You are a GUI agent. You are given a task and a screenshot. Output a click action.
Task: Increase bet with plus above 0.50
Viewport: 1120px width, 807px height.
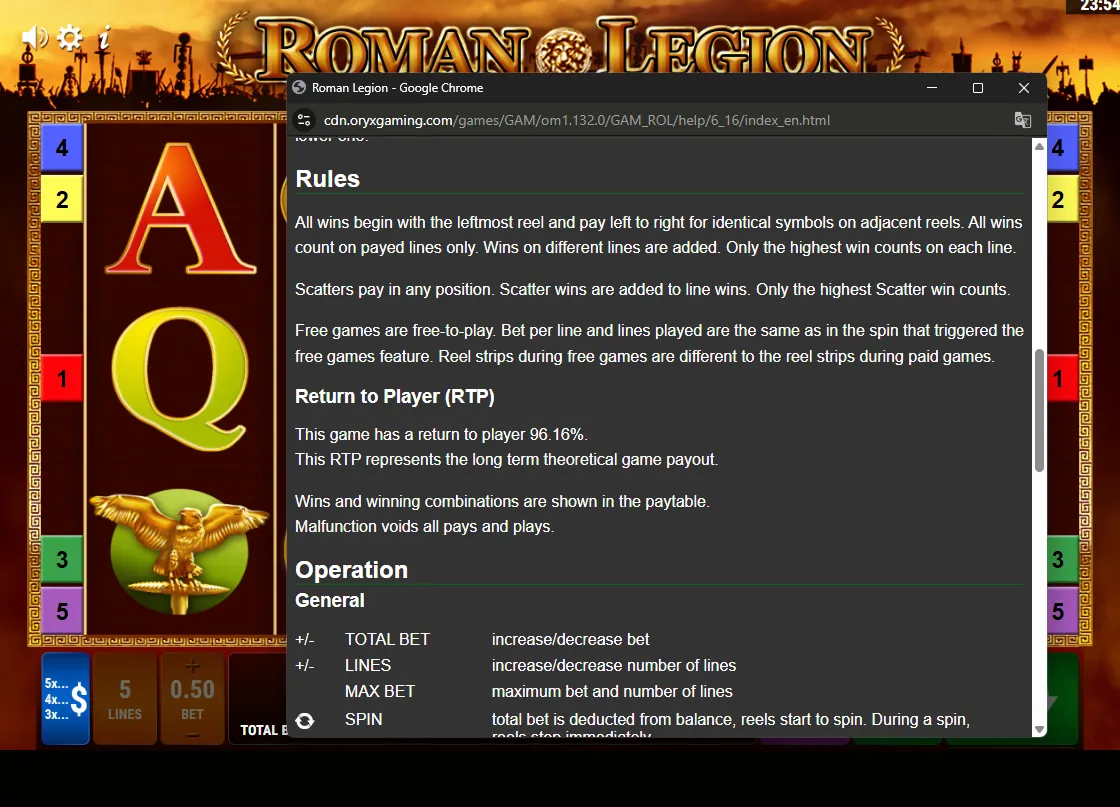(x=192, y=666)
